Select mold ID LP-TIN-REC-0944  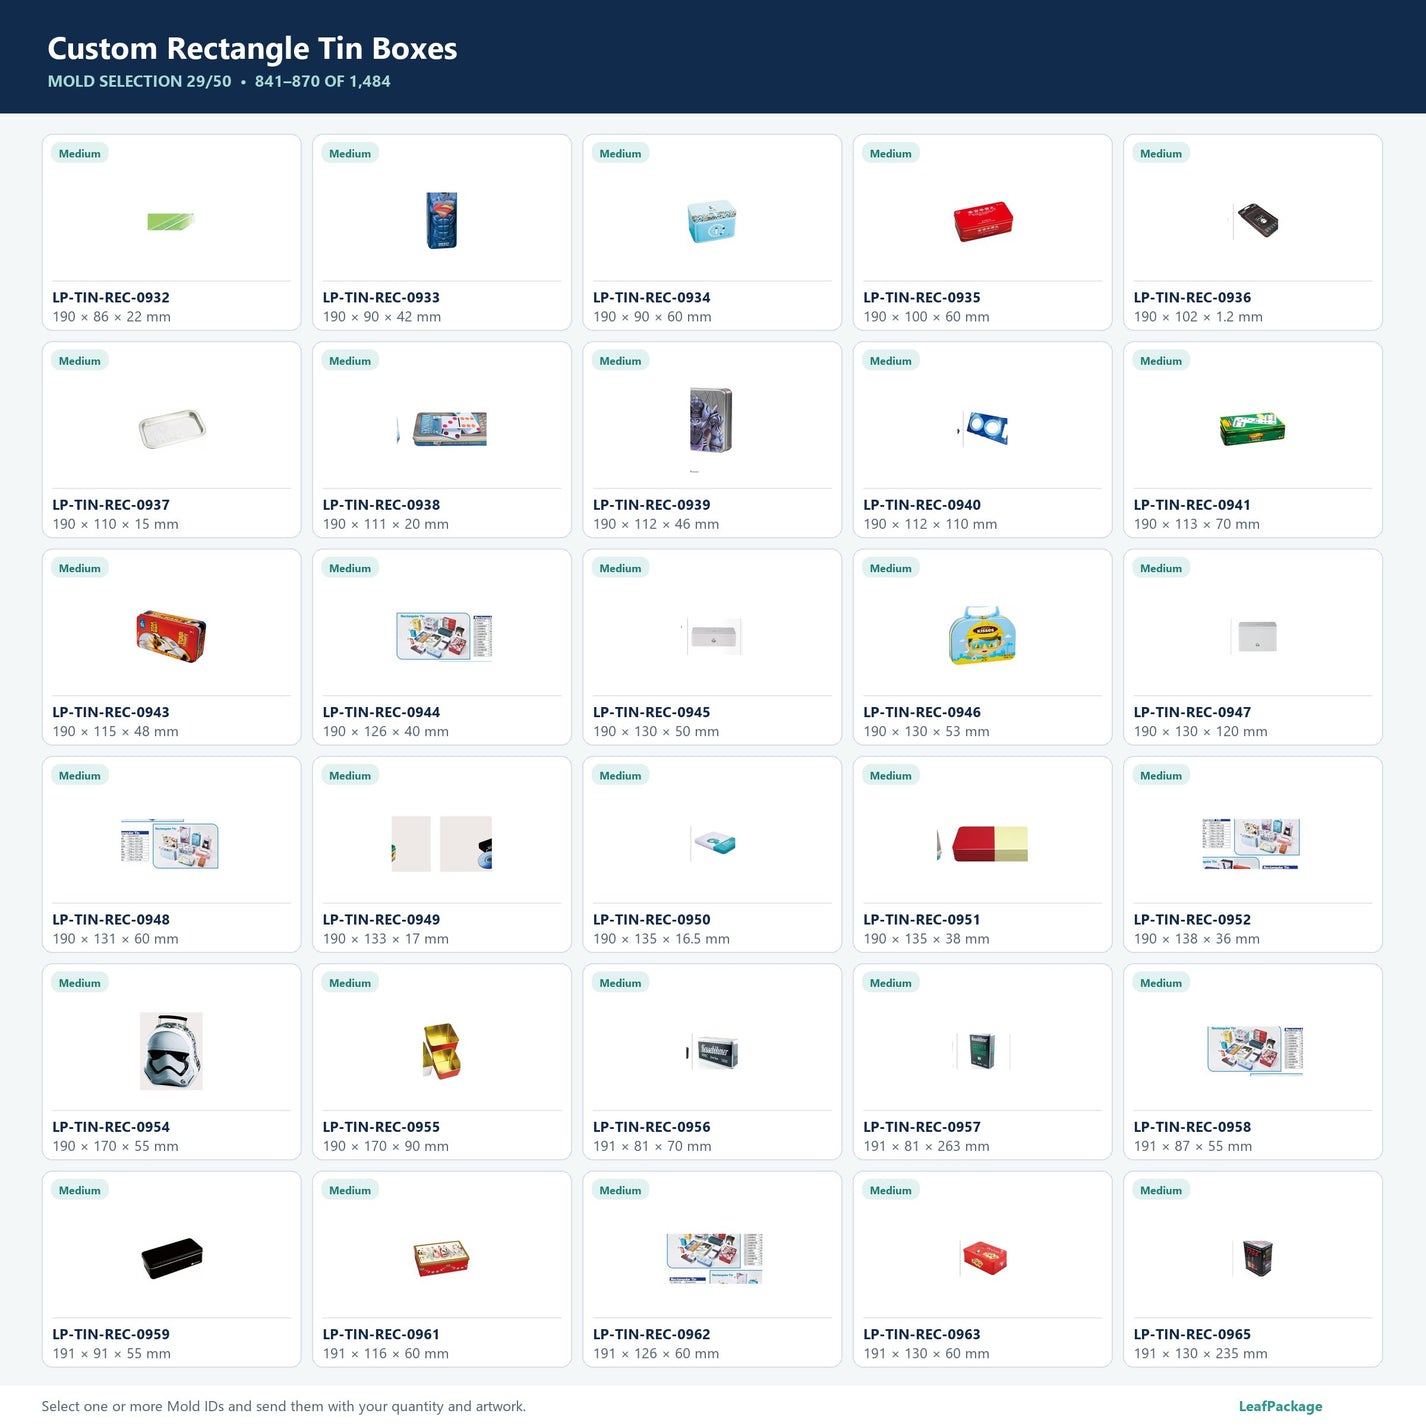pos(381,712)
